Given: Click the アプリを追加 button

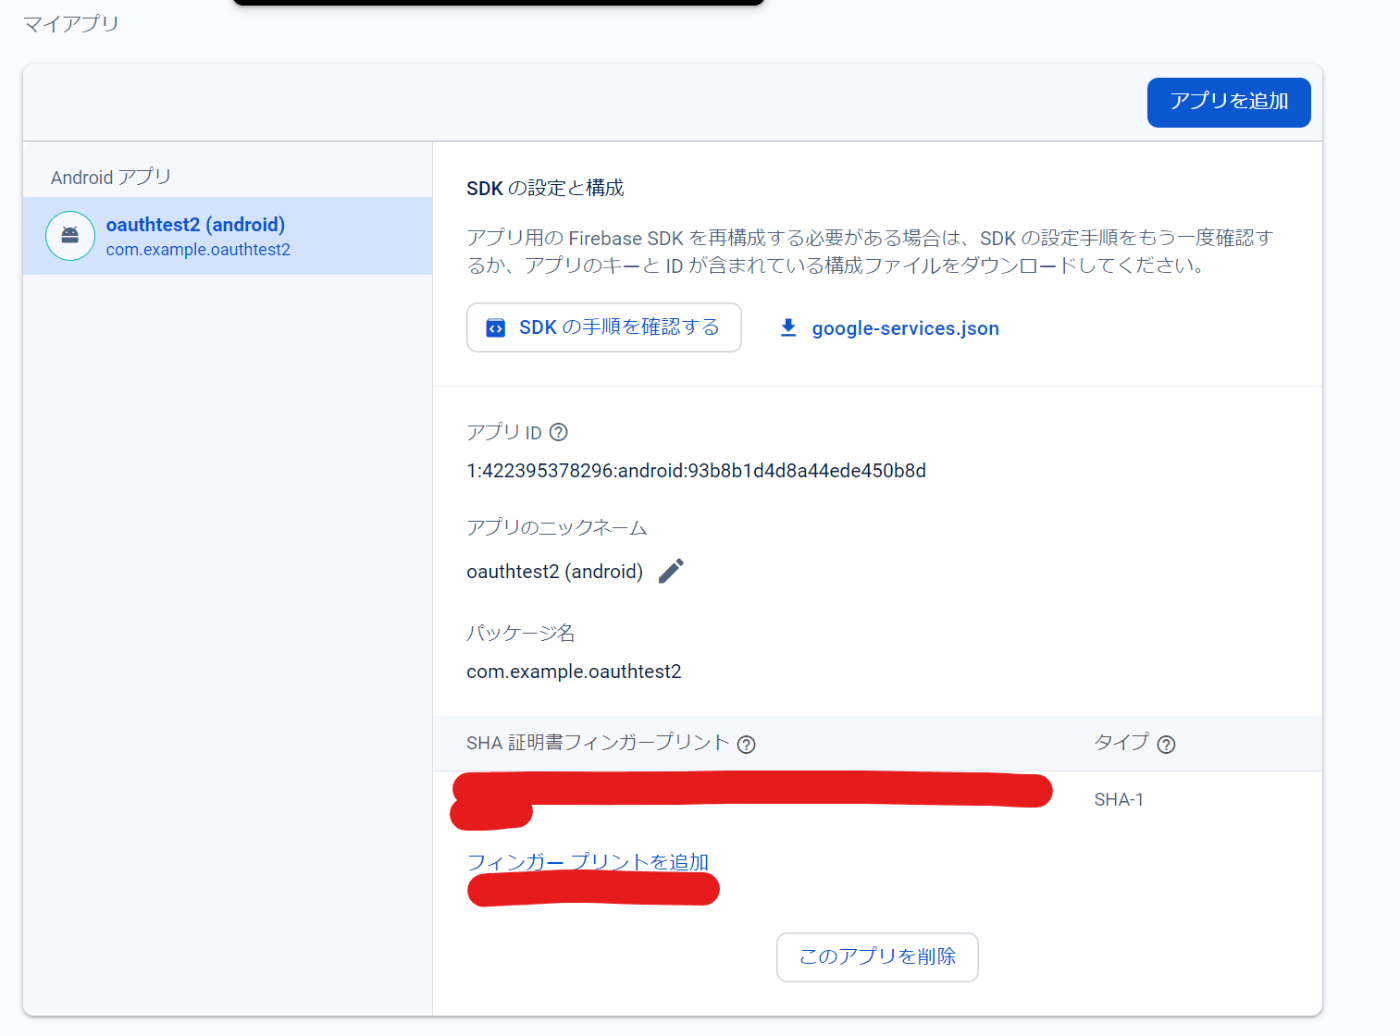Looking at the screenshot, I should pos(1228,102).
